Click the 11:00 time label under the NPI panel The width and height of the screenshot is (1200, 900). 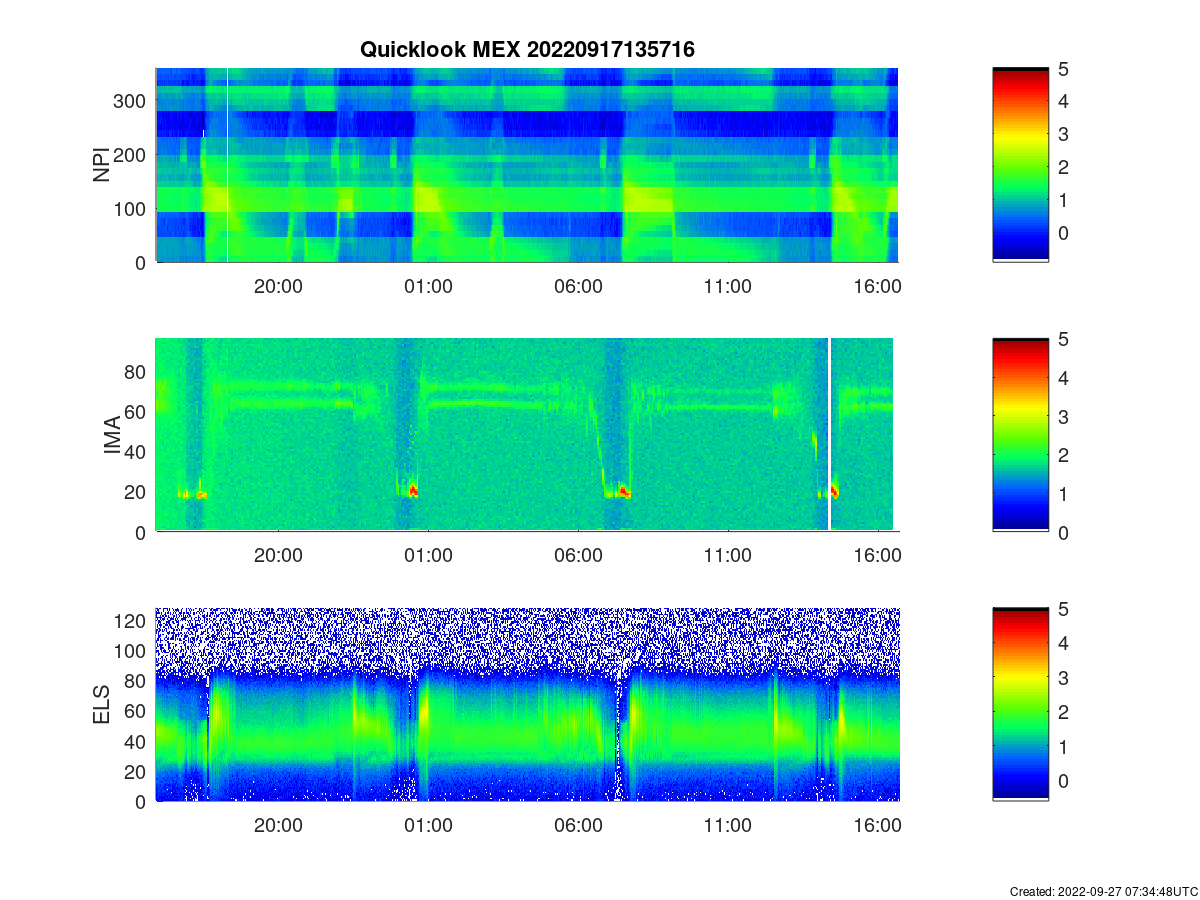(x=728, y=286)
